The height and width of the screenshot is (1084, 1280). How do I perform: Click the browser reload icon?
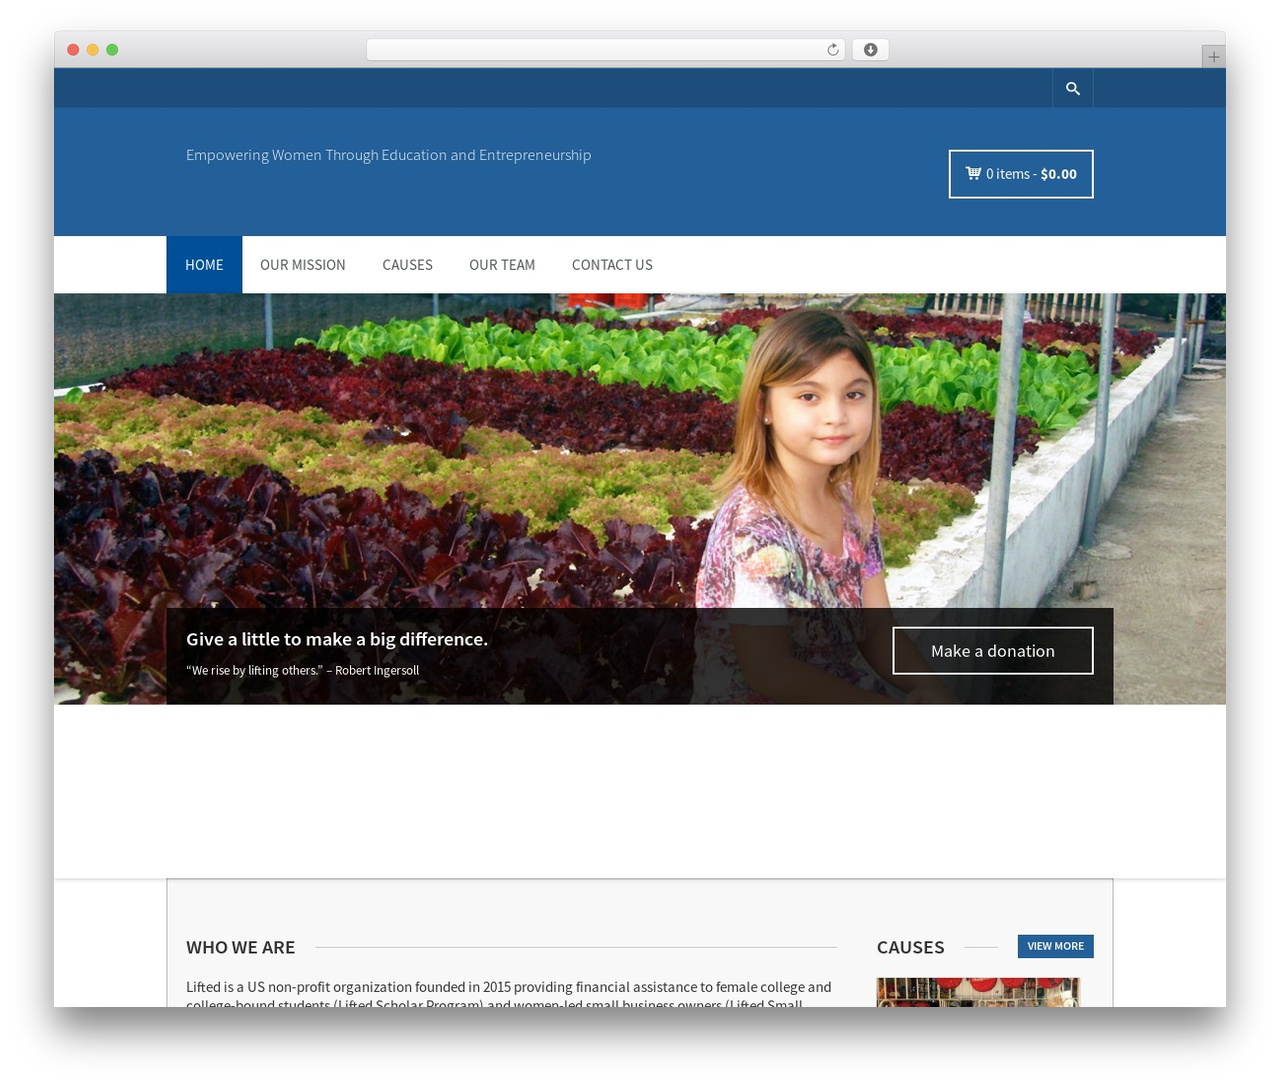832,50
